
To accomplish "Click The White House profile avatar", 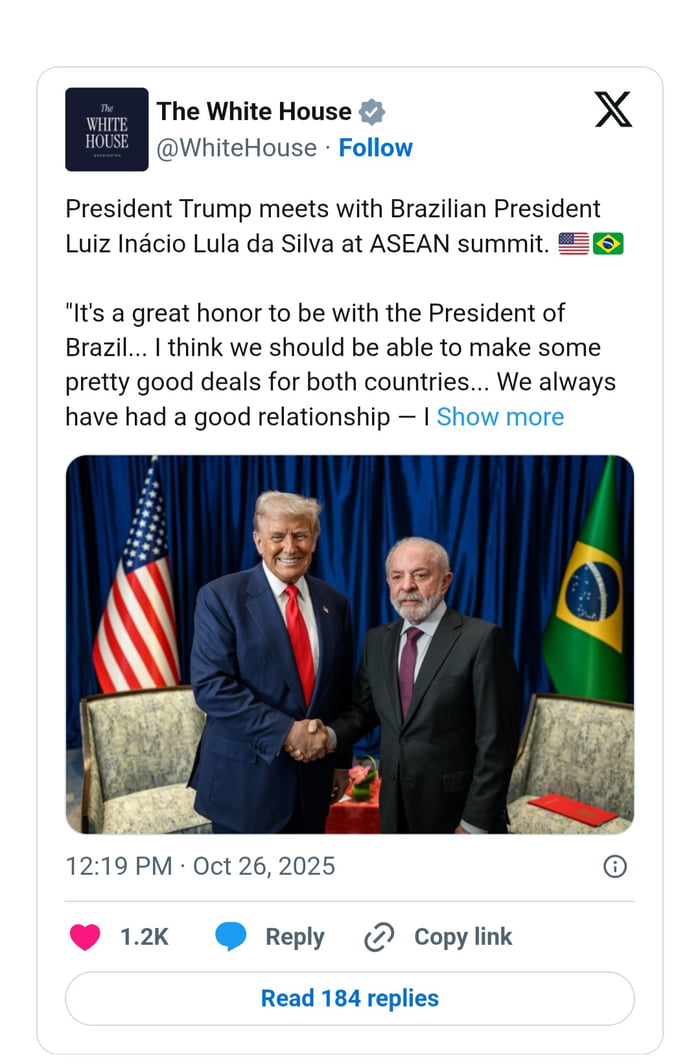I will tap(107, 129).
